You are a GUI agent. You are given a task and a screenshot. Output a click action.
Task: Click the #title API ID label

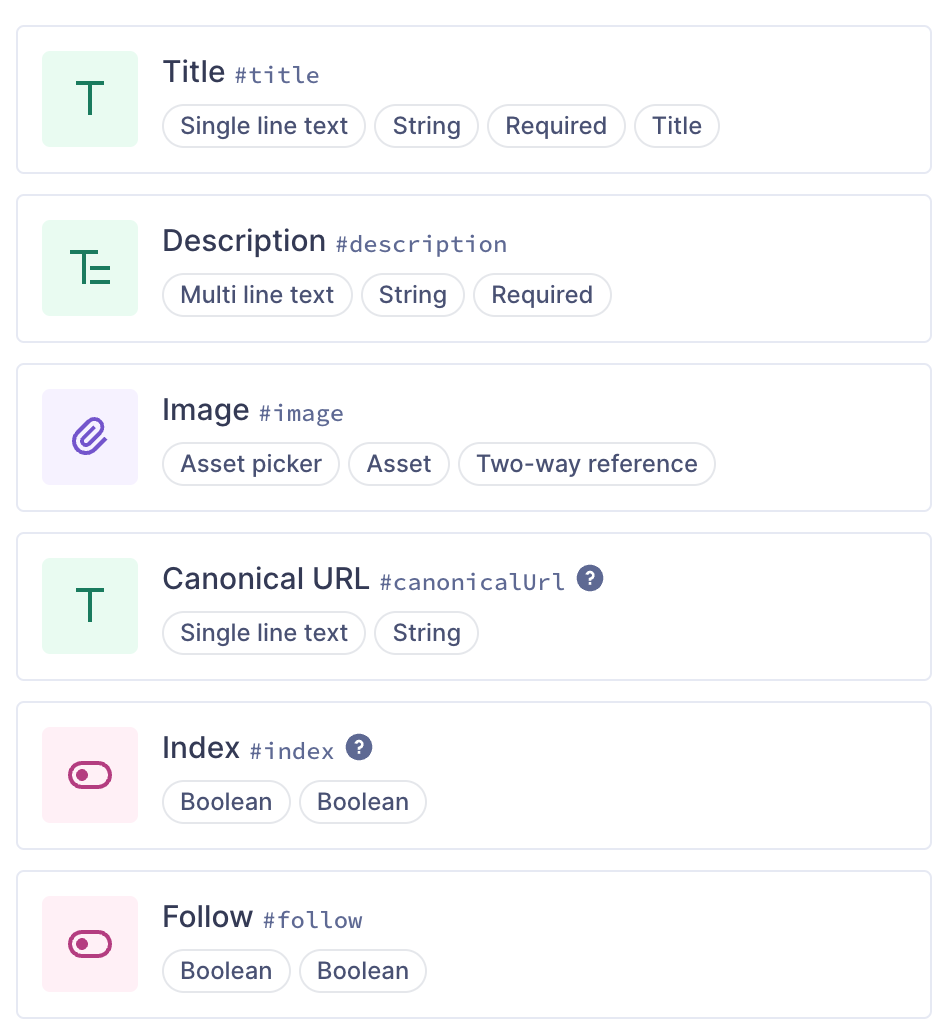[x=277, y=75]
